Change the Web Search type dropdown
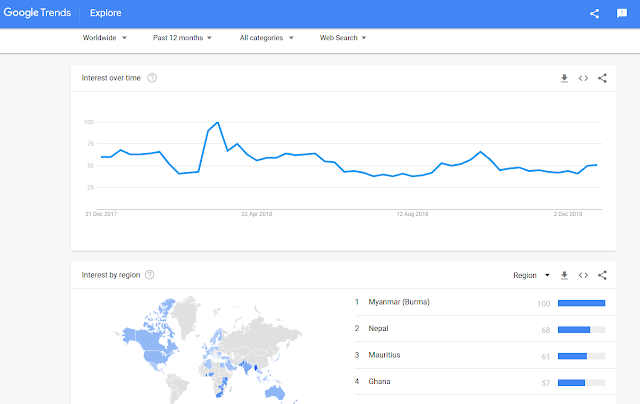640x404 pixels. 342,38
